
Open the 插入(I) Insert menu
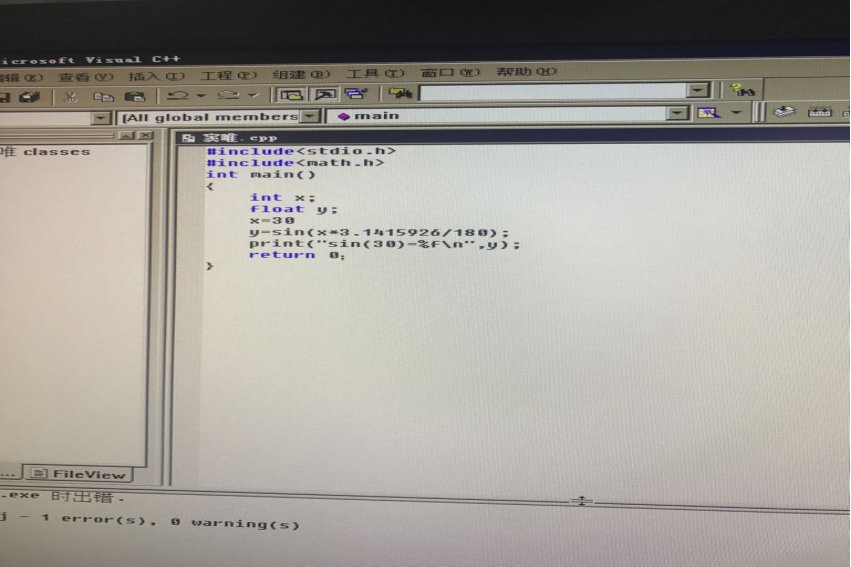click(156, 76)
